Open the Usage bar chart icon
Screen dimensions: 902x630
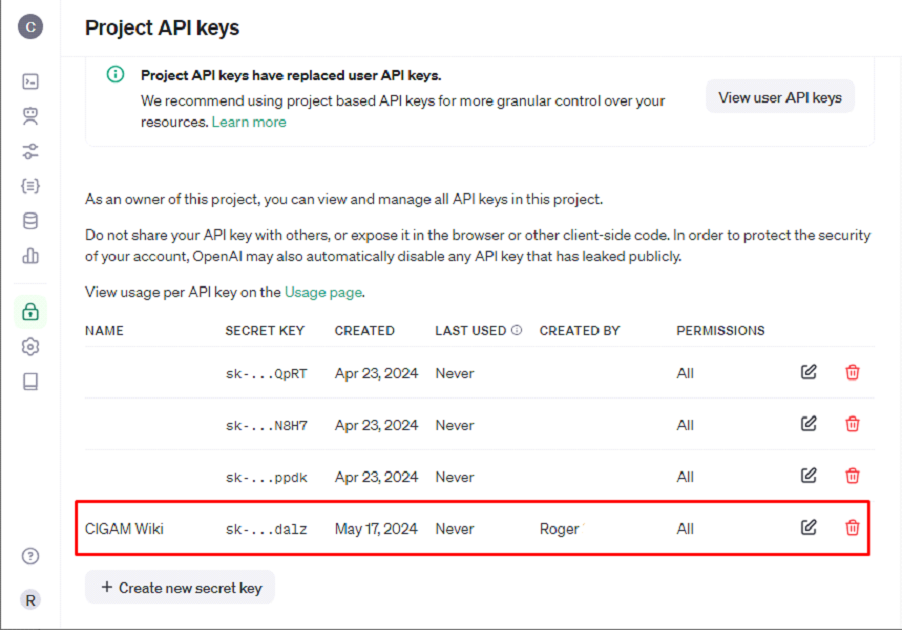[30, 256]
